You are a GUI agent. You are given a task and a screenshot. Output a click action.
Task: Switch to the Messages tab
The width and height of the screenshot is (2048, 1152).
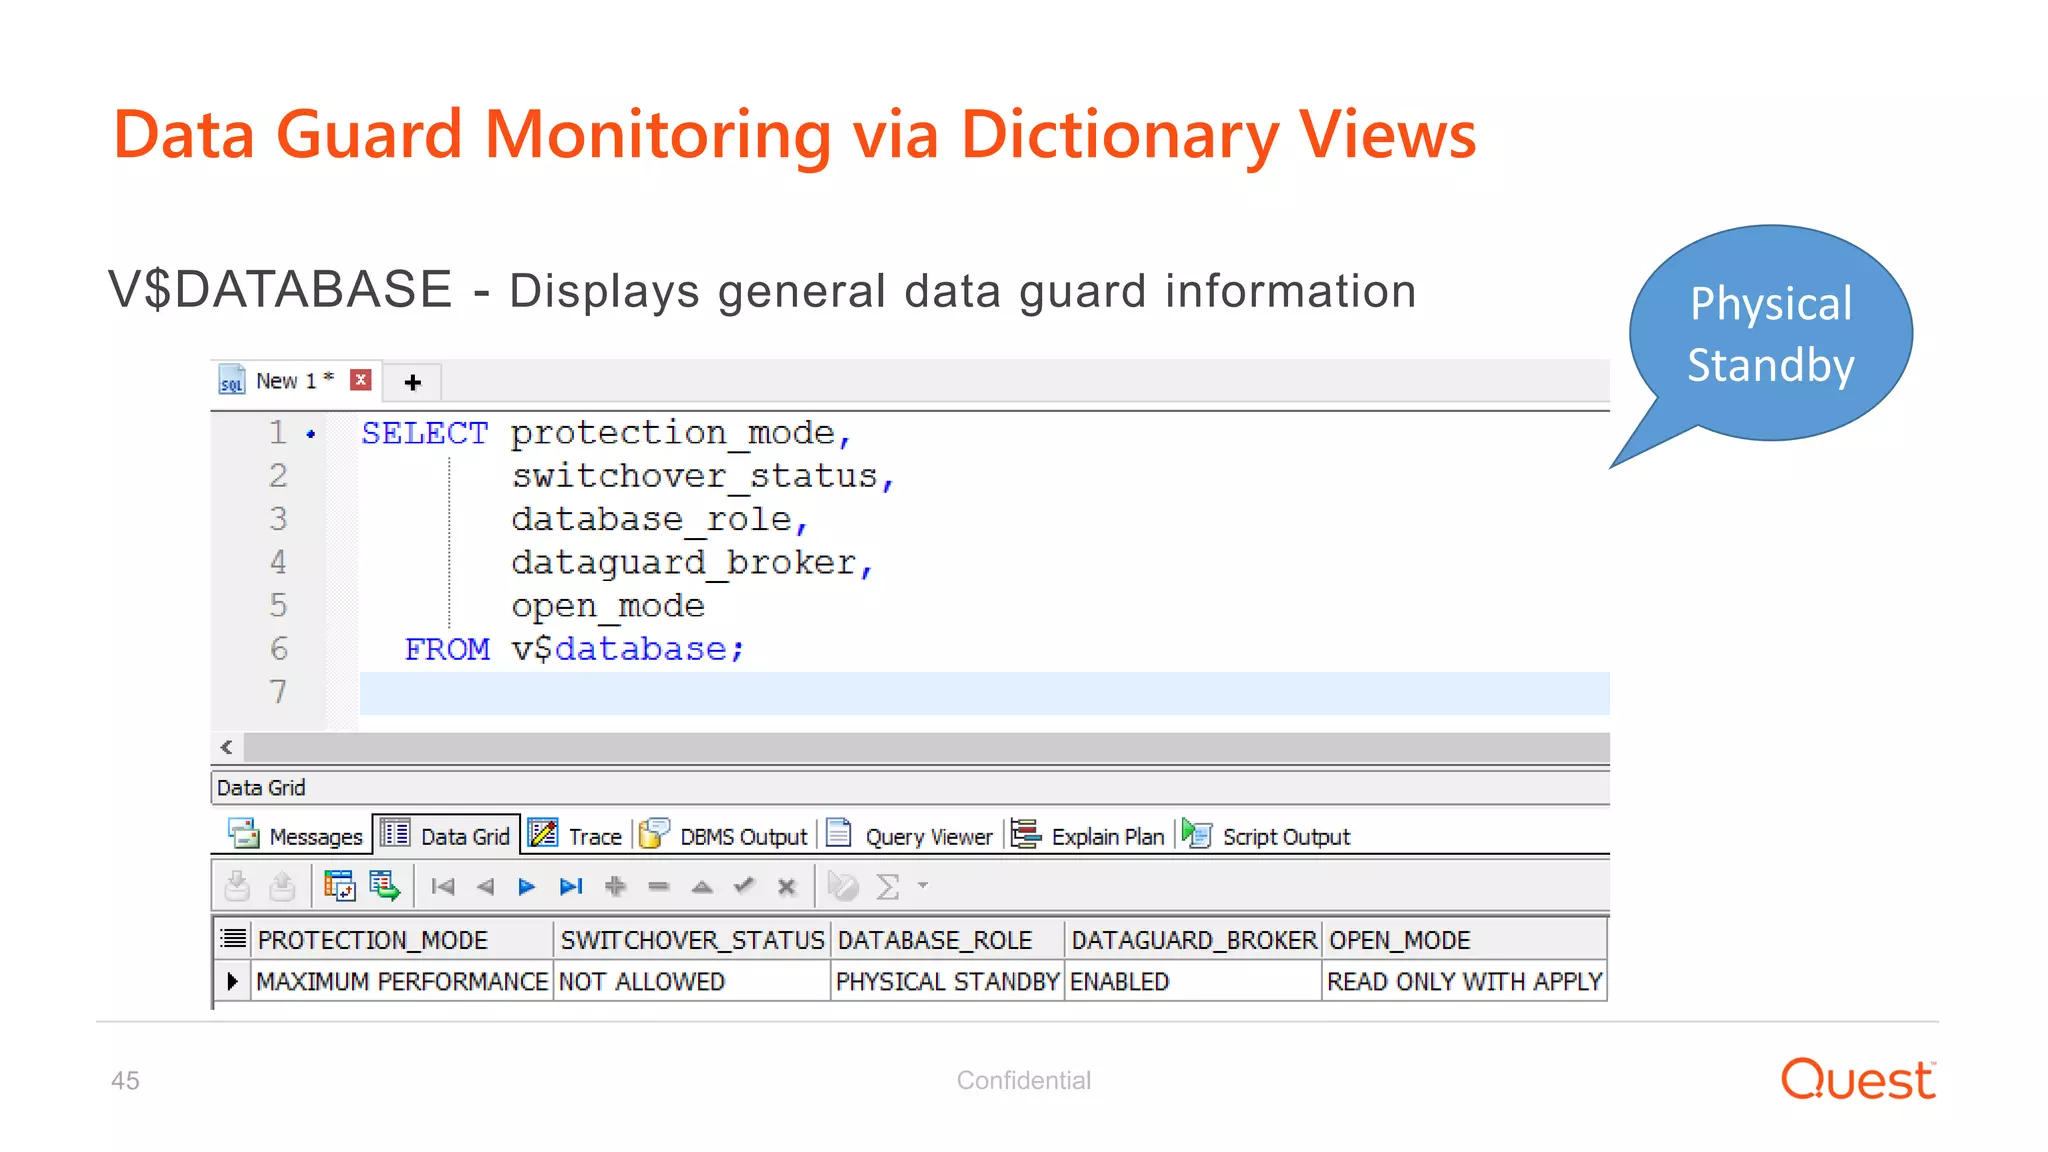click(296, 835)
